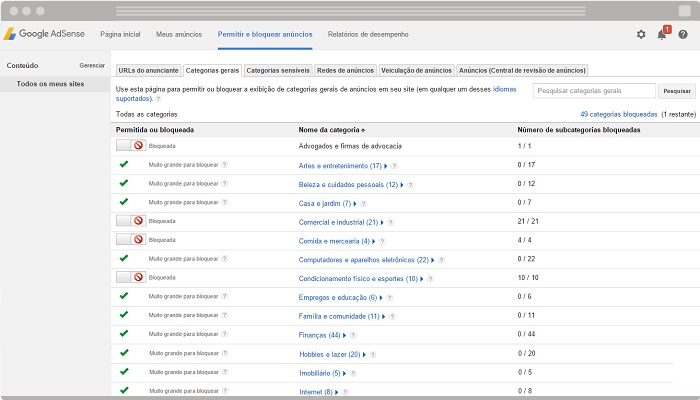The height and width of the screenshot is (400, 700).
Task: Expand Comida e mercearia subcategories arrow
Action: tap(374, 241)
